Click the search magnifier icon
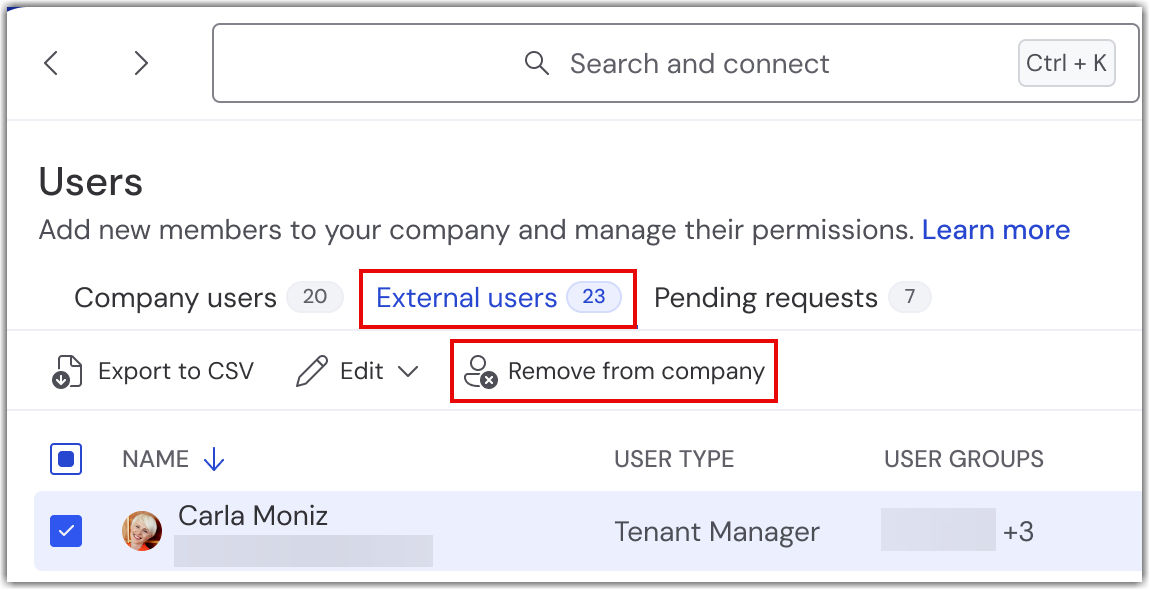 pos(537,64)
